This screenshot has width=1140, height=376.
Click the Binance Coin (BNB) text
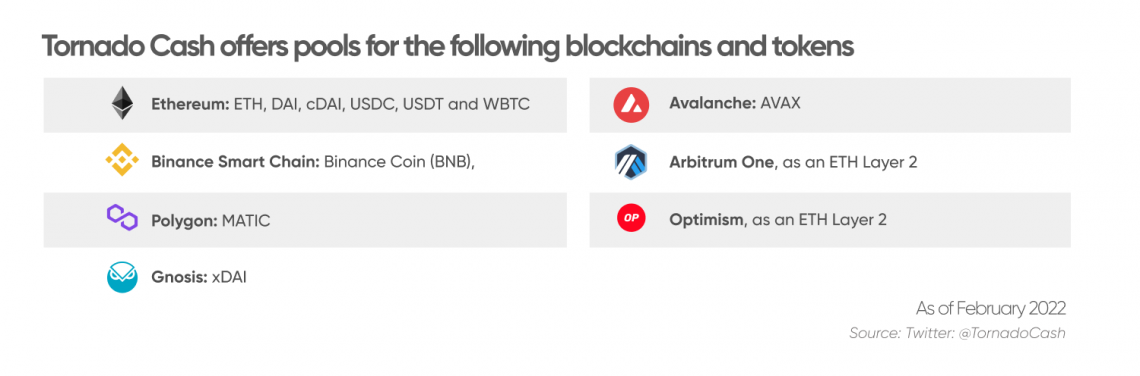pyautogui.click(x=400, y=161)
